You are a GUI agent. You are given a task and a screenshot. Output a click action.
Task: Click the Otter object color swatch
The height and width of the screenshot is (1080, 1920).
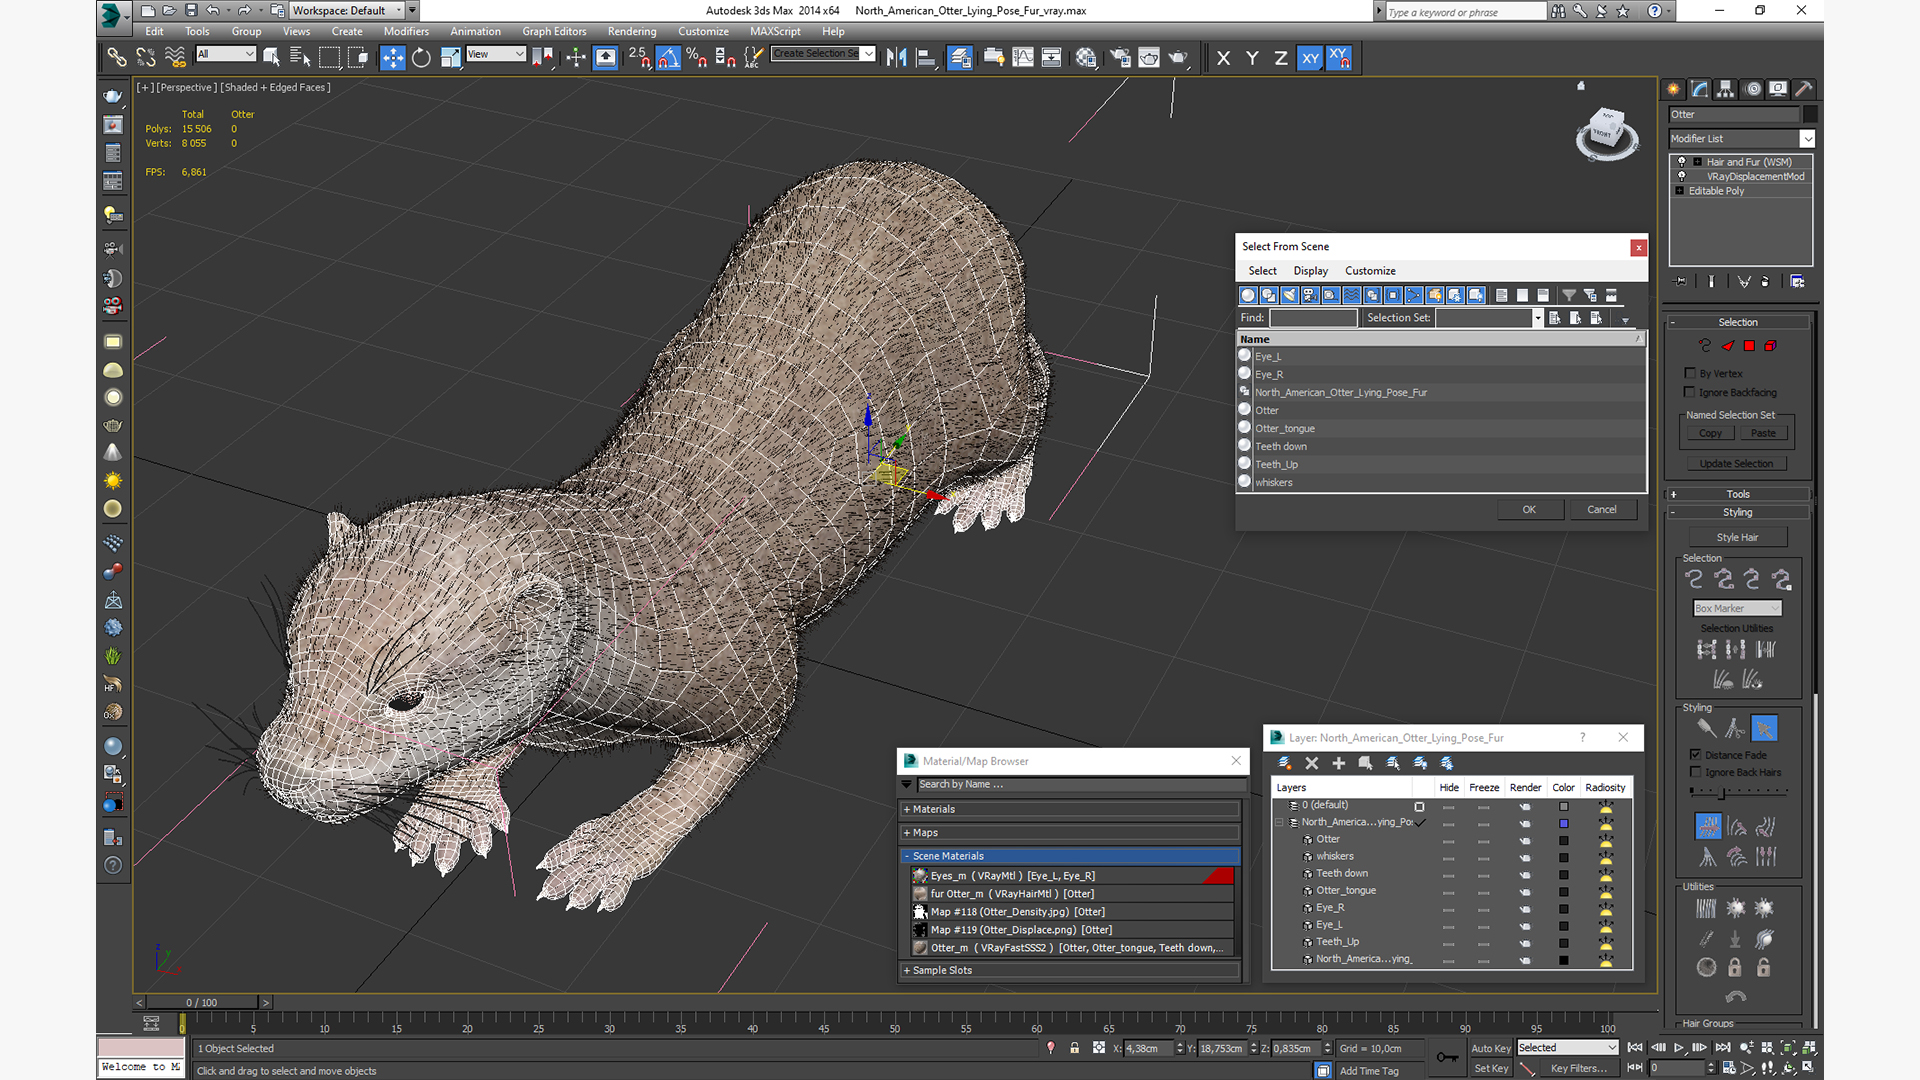(x=1810, y=114)
